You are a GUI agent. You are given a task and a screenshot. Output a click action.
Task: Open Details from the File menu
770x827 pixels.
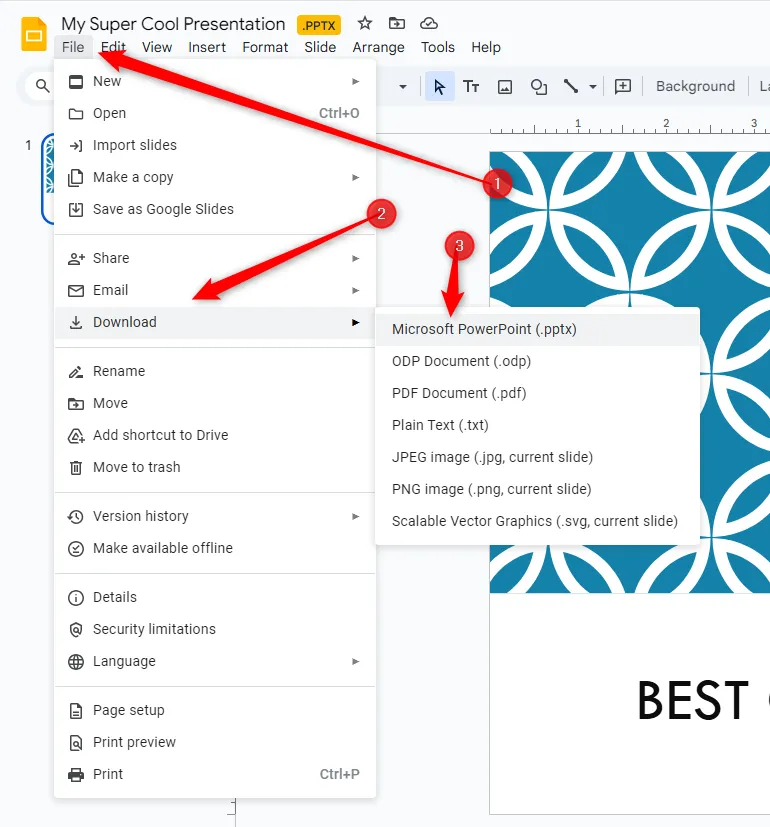215,597
